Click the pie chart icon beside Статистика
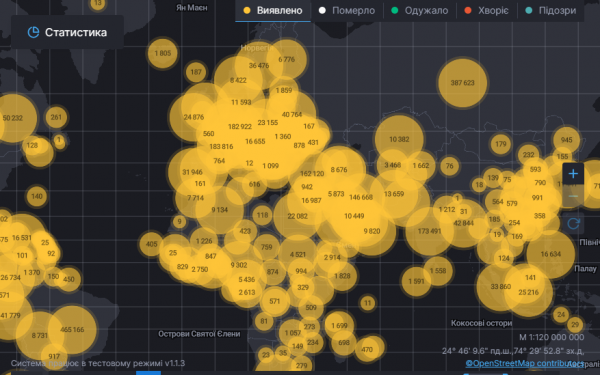The height and width of the screenshot is (375, 600). [33, 33]
